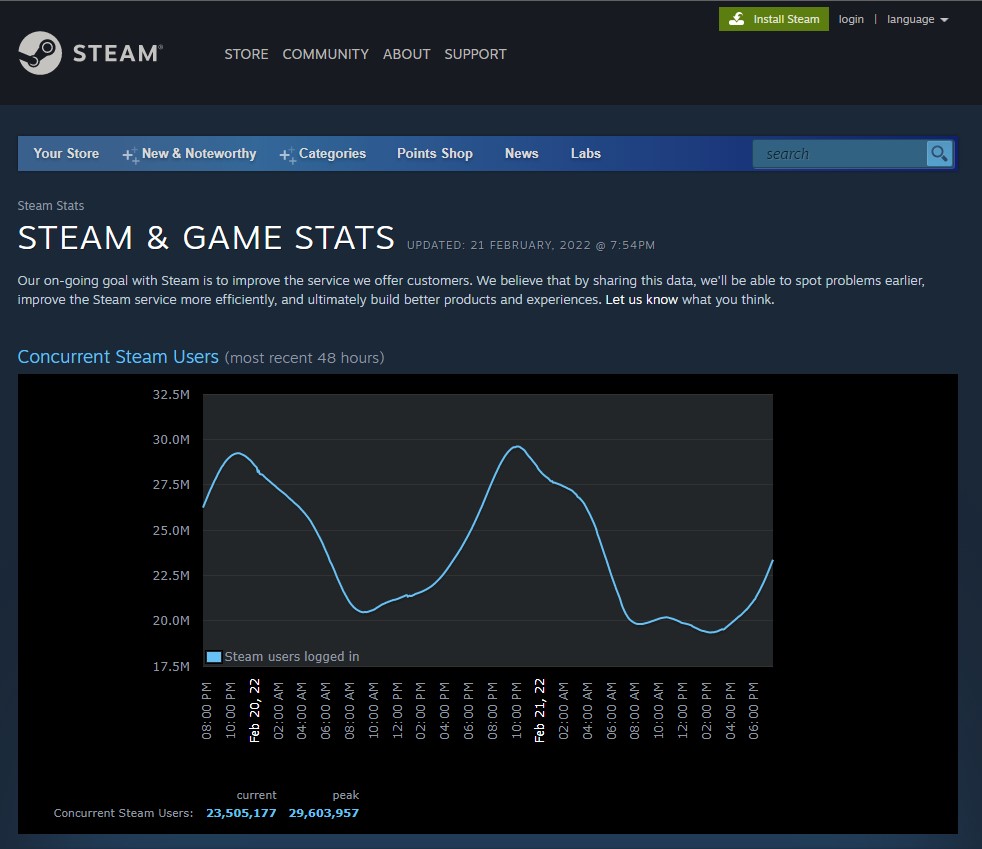
Task: Click the 27.5M y-axis label
Action: pos(171,485)
